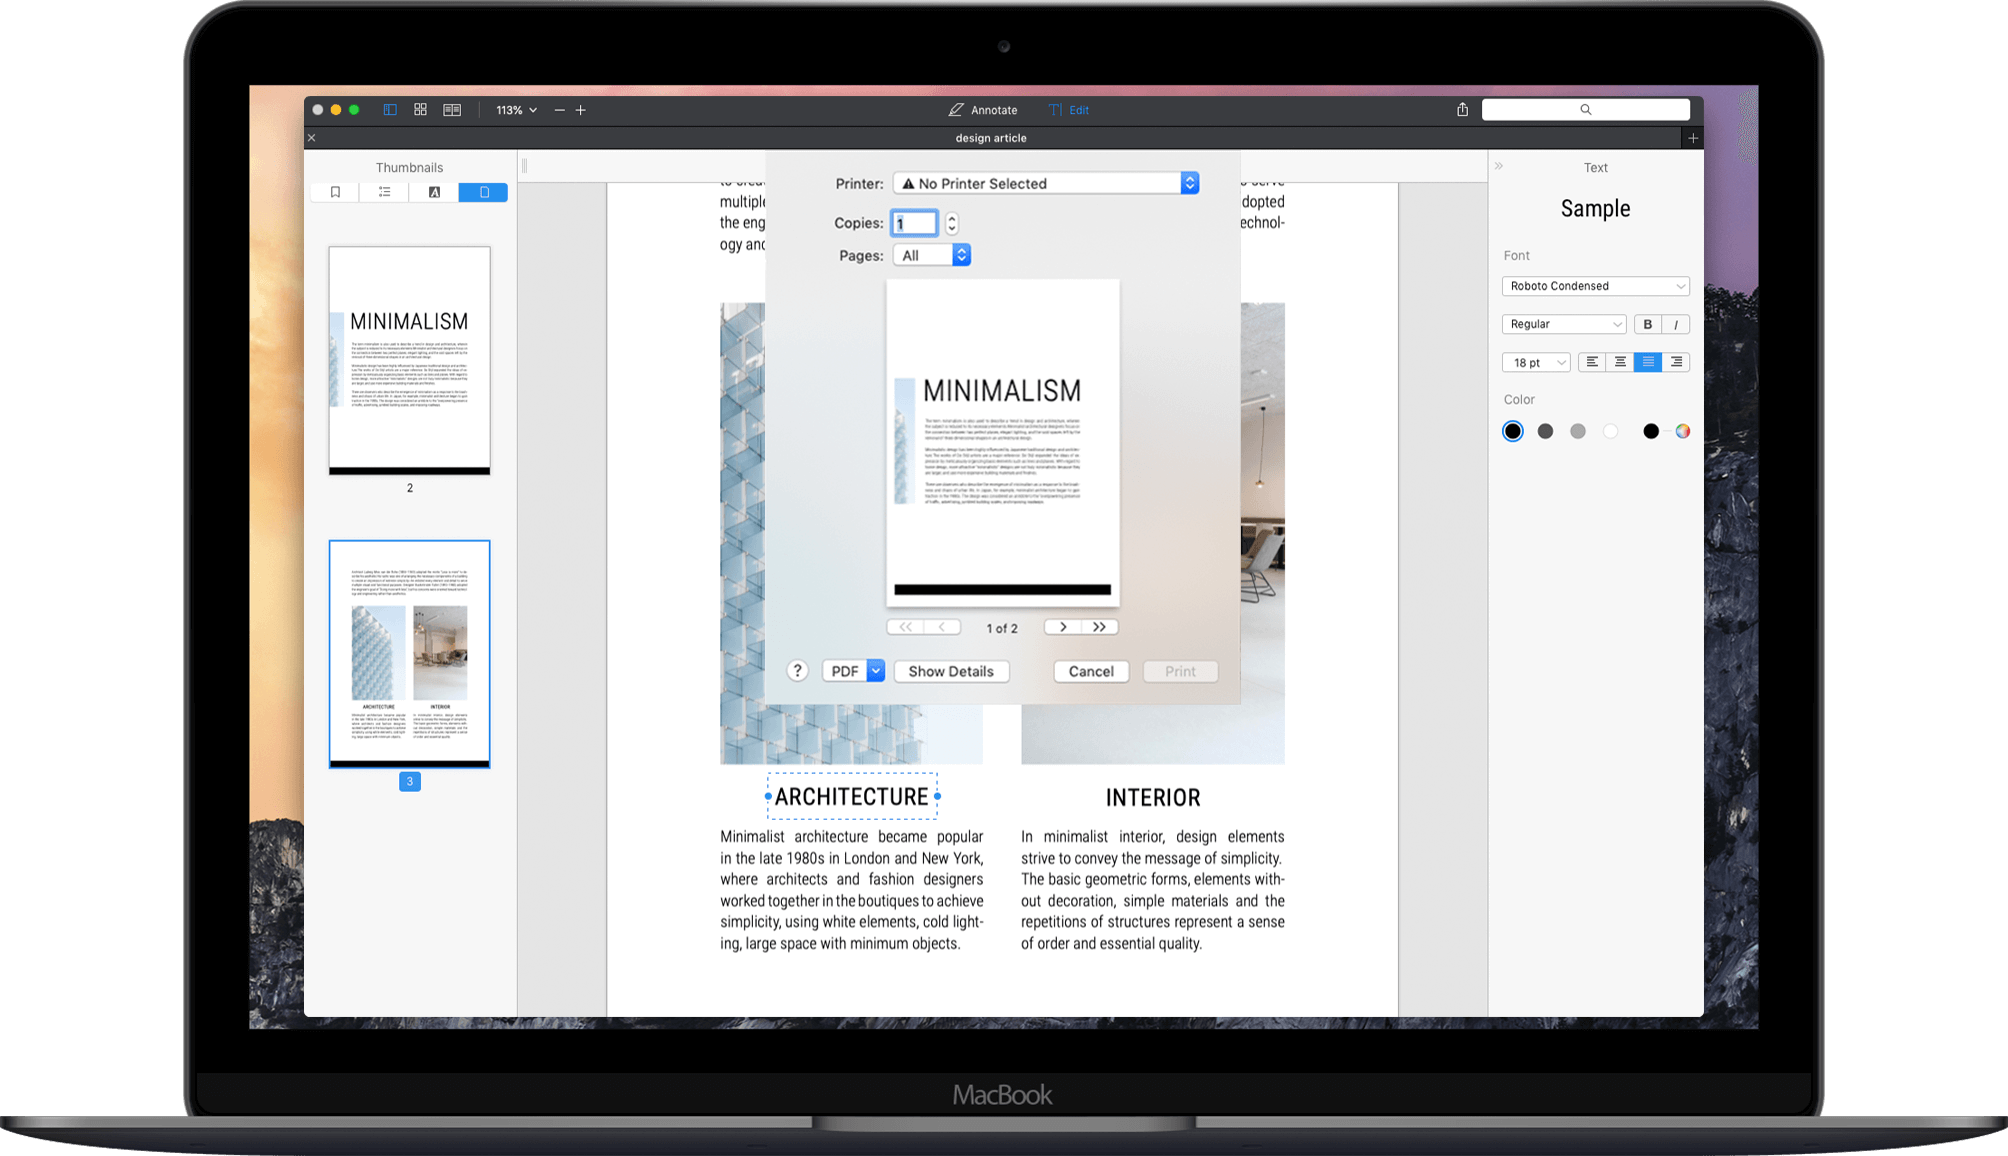Click Cancel to dismiss print dialog
The image size is (2008, 1156).
click(x=1091, y=670)
